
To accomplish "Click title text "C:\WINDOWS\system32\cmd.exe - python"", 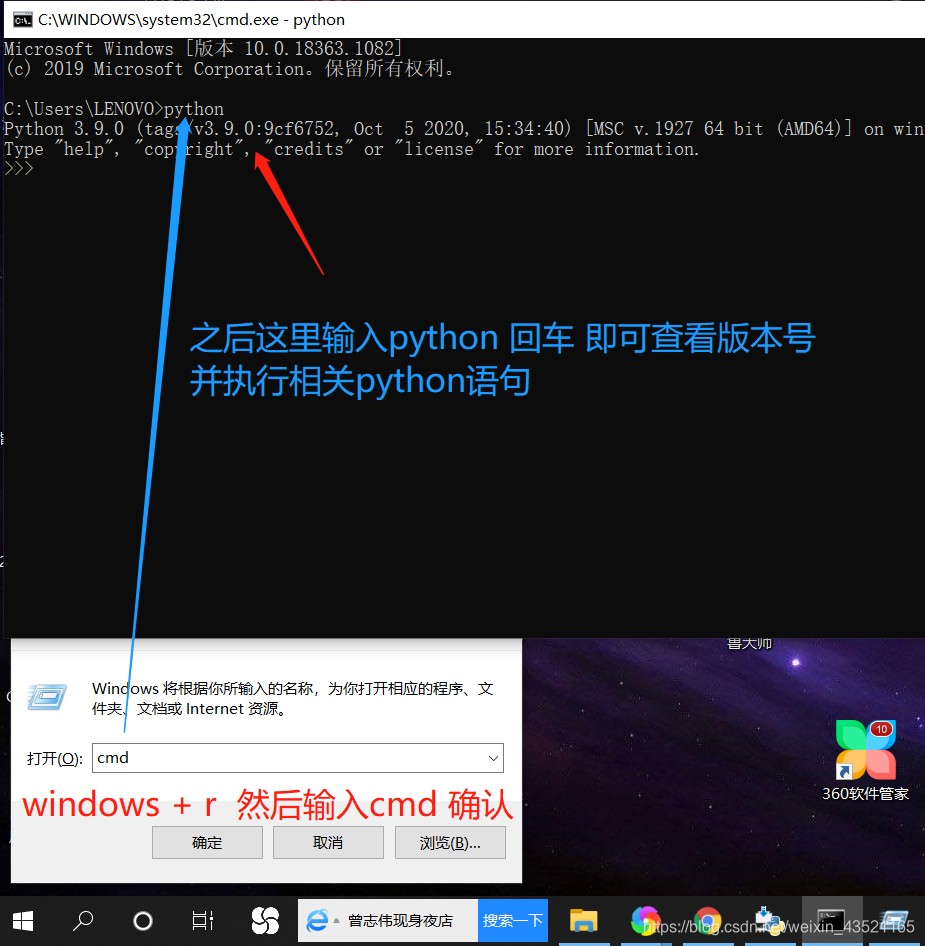I will pos(191,20).
